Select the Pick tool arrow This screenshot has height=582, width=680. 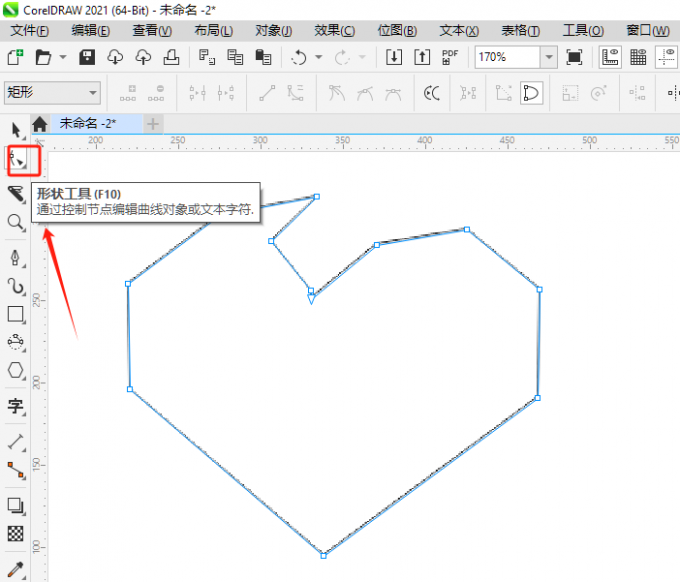pos(16,130)
